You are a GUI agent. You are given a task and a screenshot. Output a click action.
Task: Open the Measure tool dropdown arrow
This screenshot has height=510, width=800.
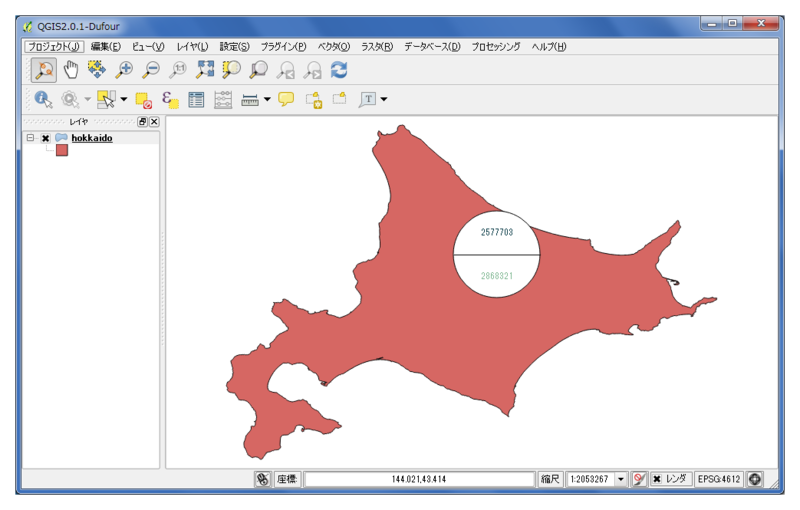pos(267,99)
